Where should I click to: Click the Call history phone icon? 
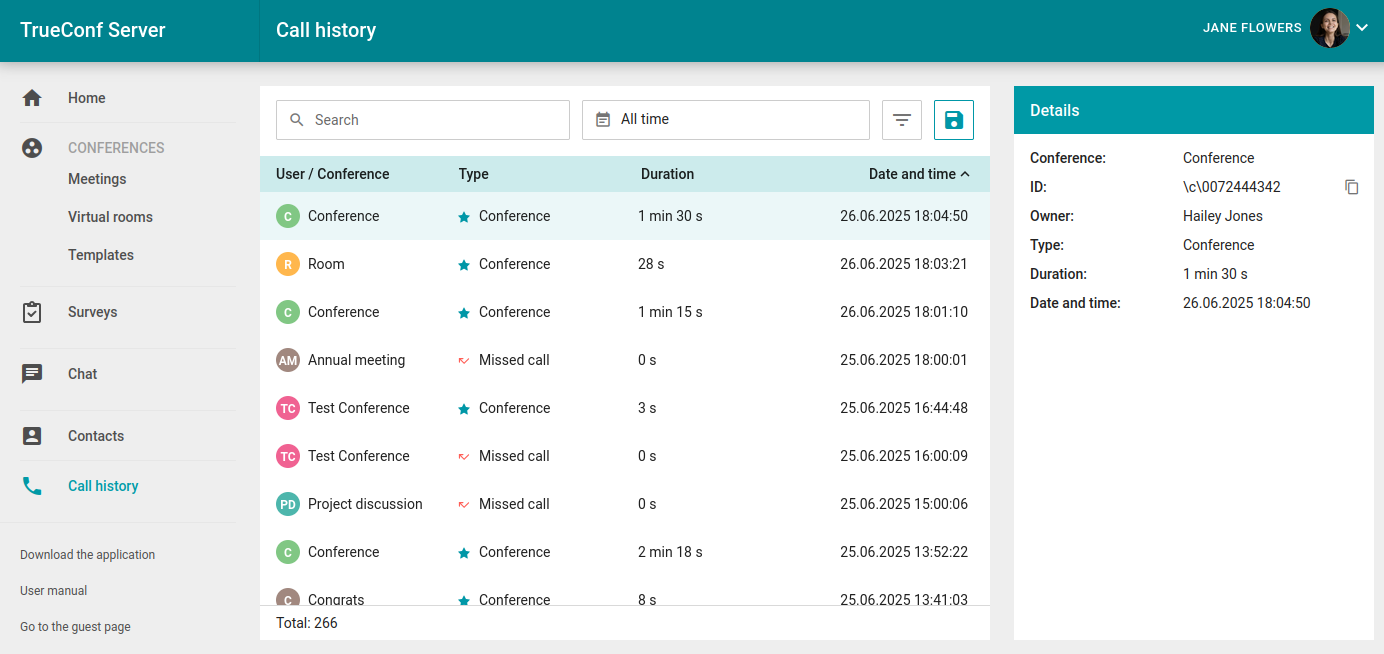tap(32, 486)
